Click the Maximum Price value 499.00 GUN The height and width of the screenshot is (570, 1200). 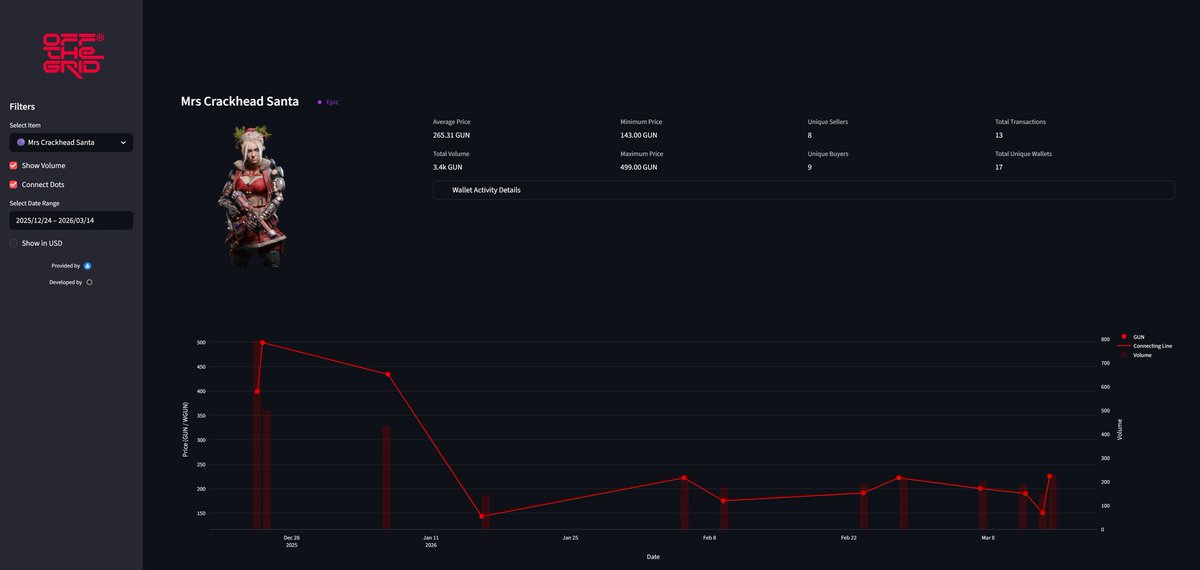click(x=639, y=168)
